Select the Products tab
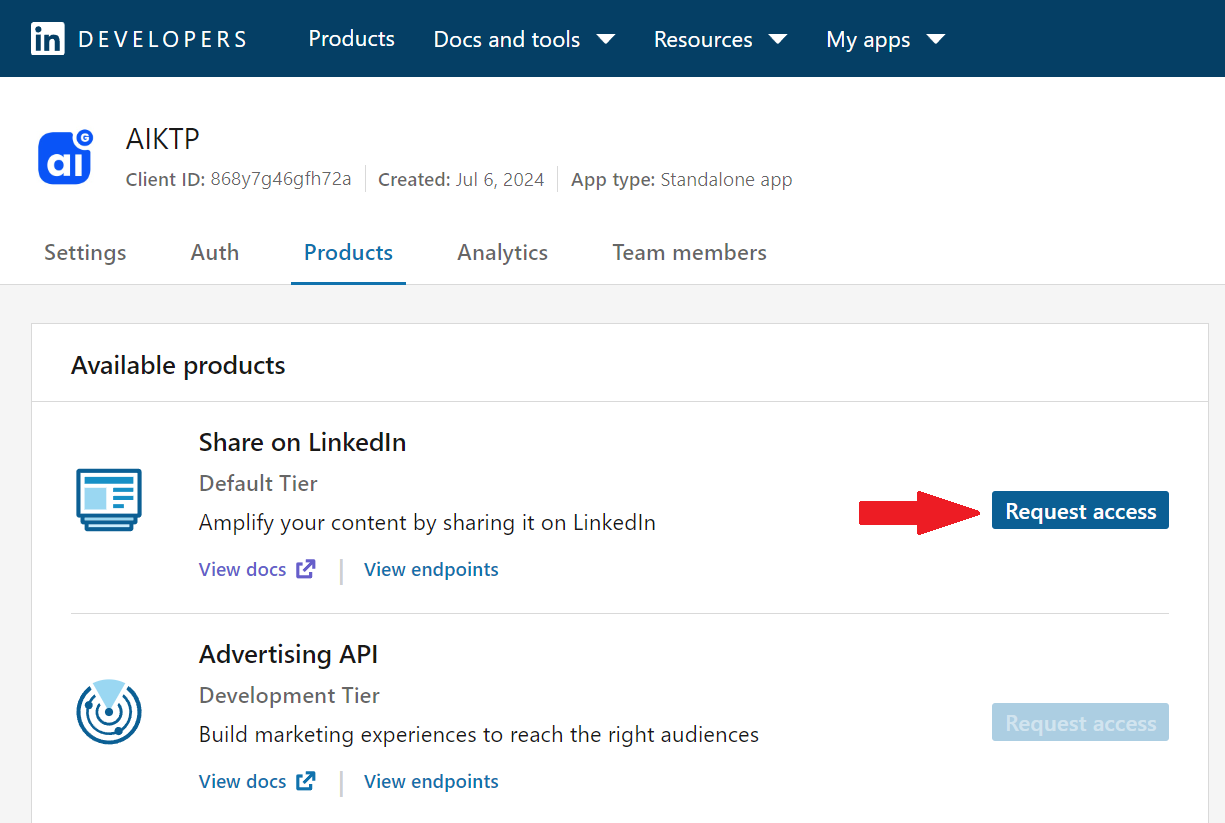 [x=348, y=253]
